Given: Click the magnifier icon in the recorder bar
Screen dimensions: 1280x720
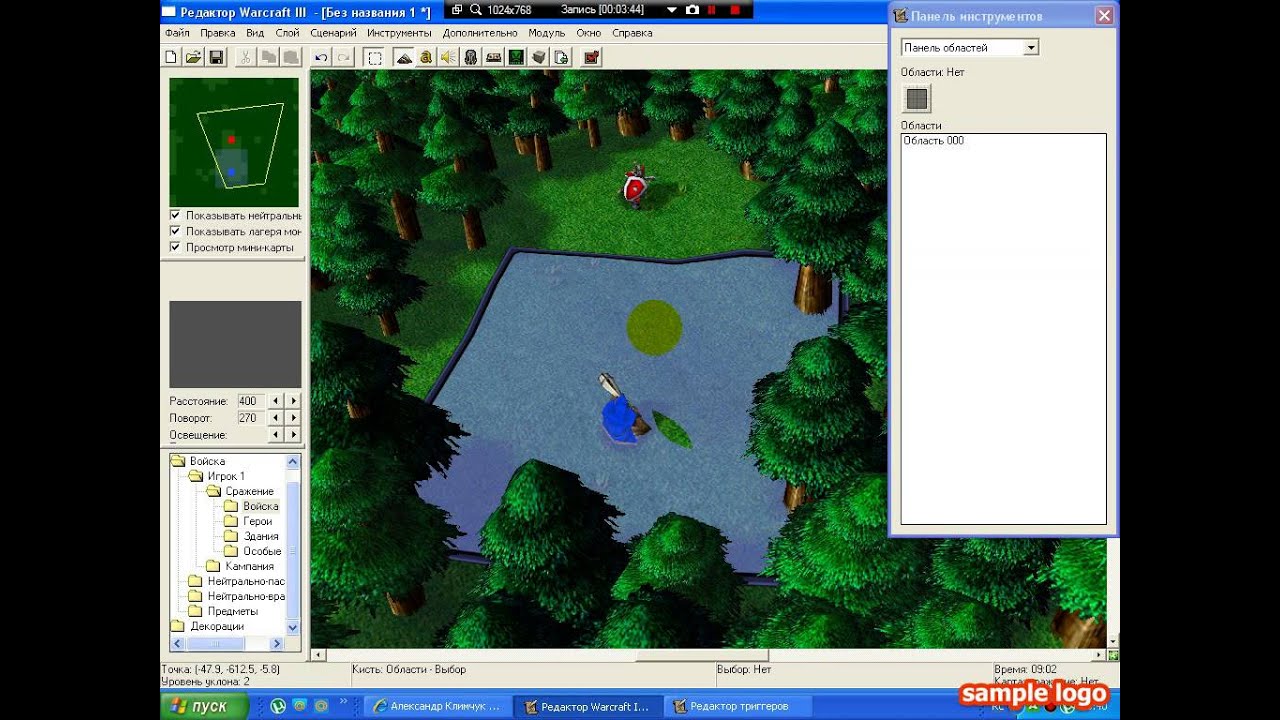Looking at the screenshot, I should 477,10.
